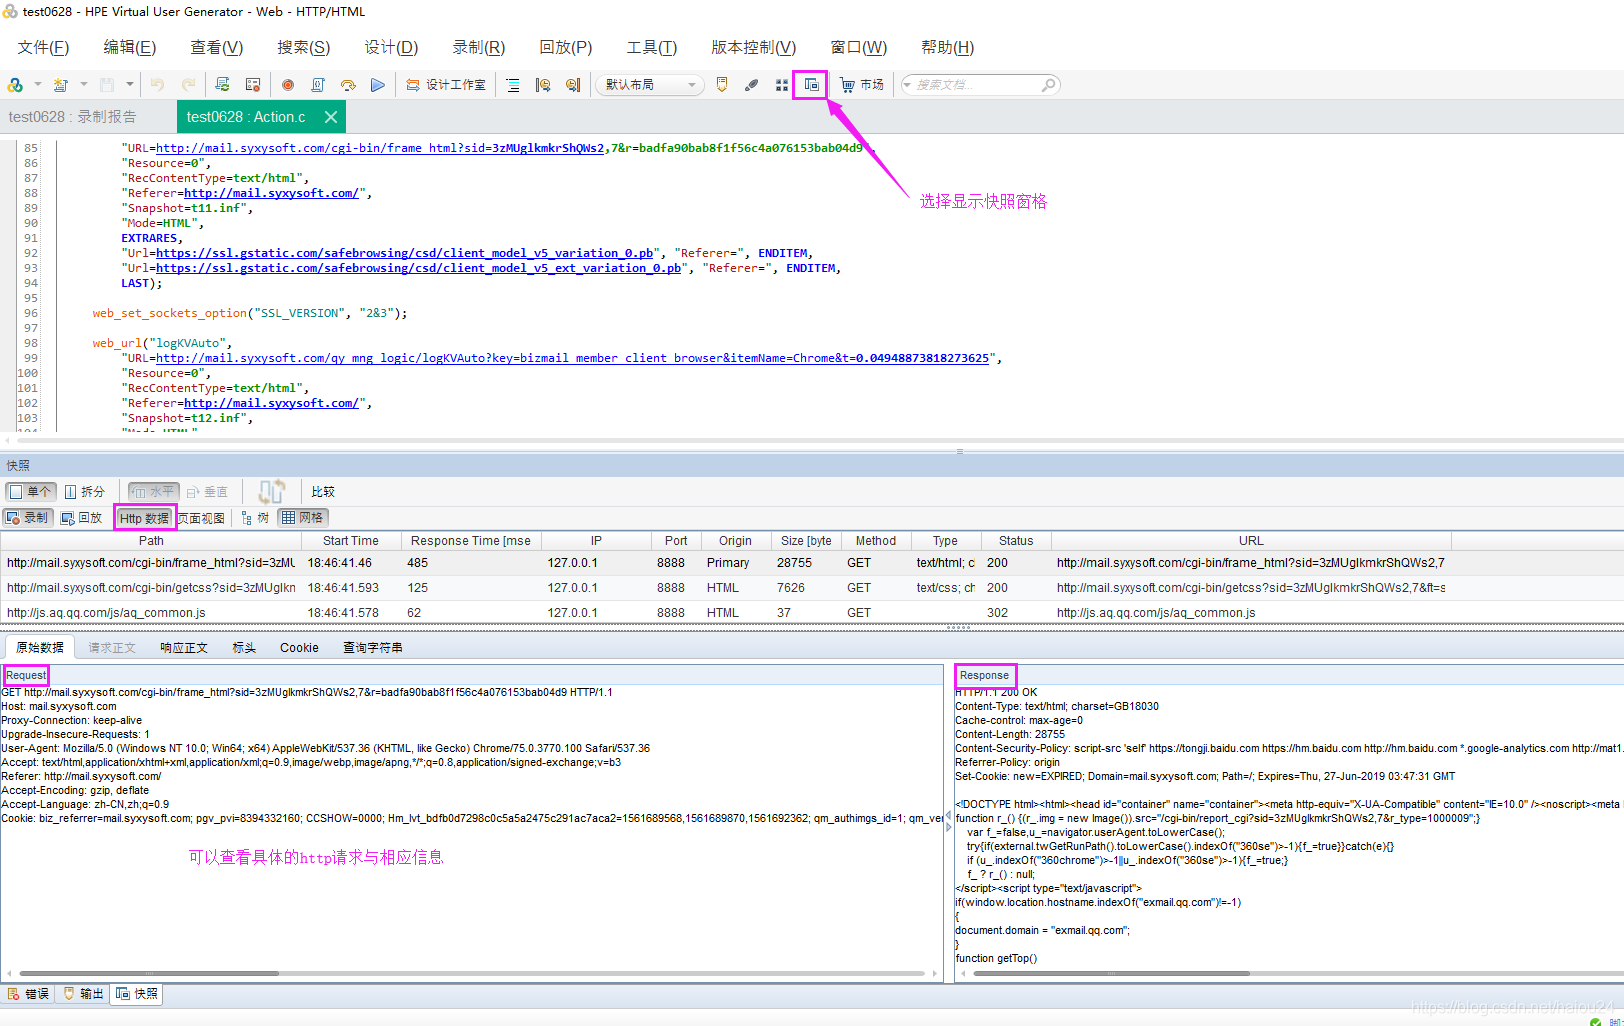The height and width of the screenshot is (1026, 1624).
Task: Click the snapshot show-snapshot pane icon
Action: click(811, 85)
